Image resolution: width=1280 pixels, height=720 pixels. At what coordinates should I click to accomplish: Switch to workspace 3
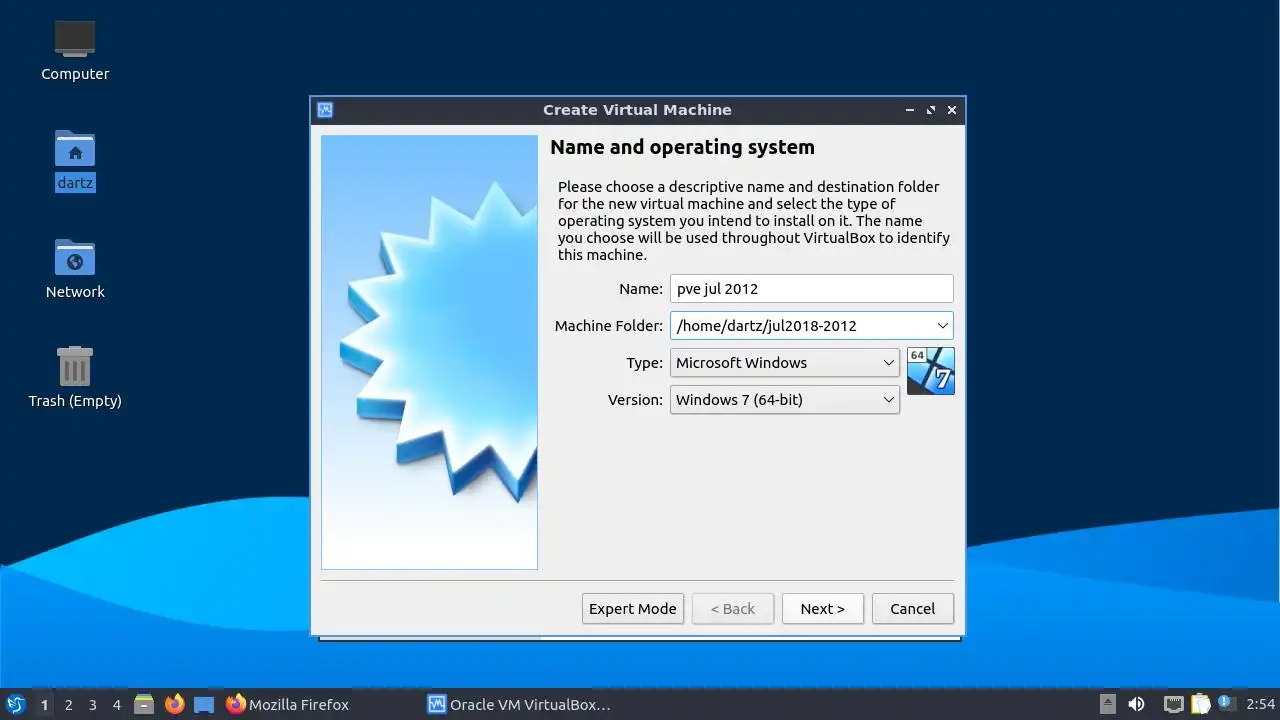[x=92, y=704]
